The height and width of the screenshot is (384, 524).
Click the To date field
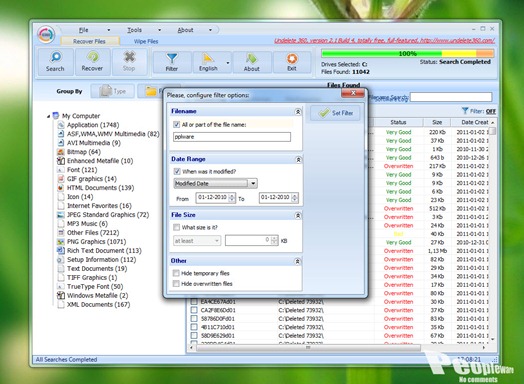(x=278, y=198)
